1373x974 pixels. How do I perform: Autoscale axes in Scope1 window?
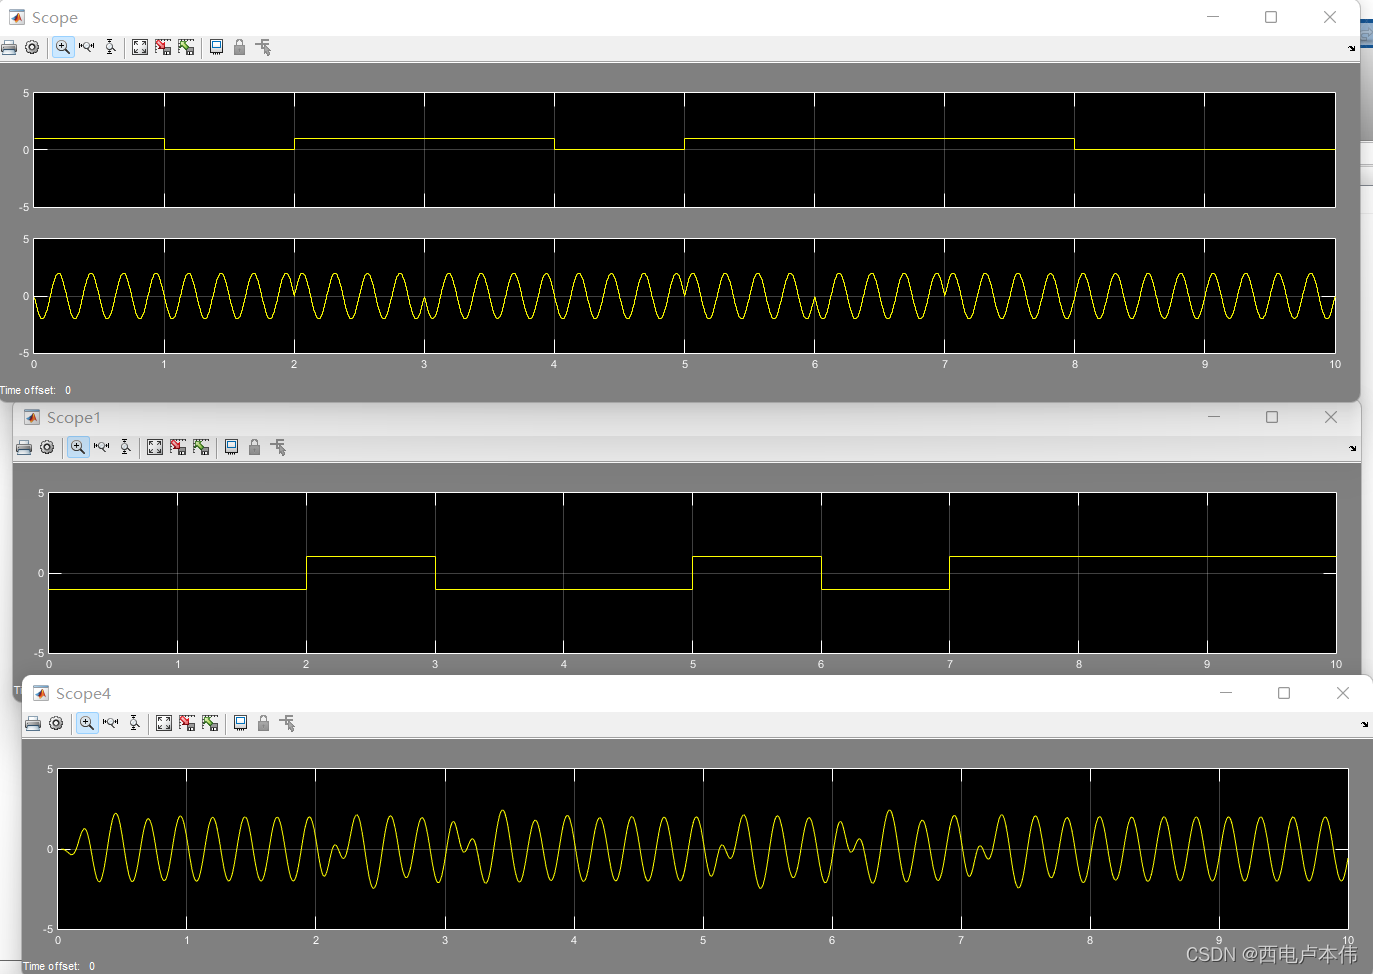point(155,447)
